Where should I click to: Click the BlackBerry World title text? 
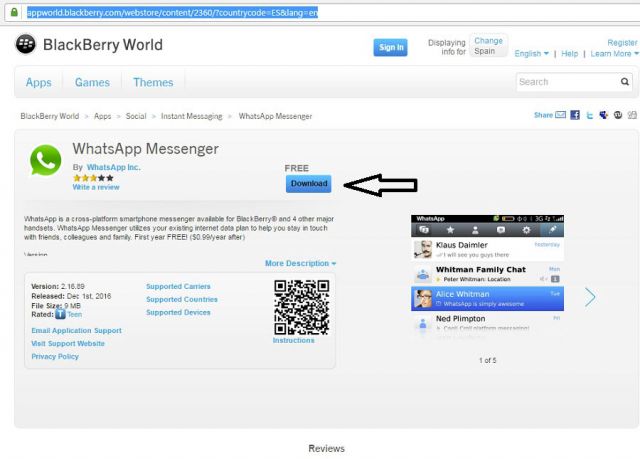click(x=103, y=44)
